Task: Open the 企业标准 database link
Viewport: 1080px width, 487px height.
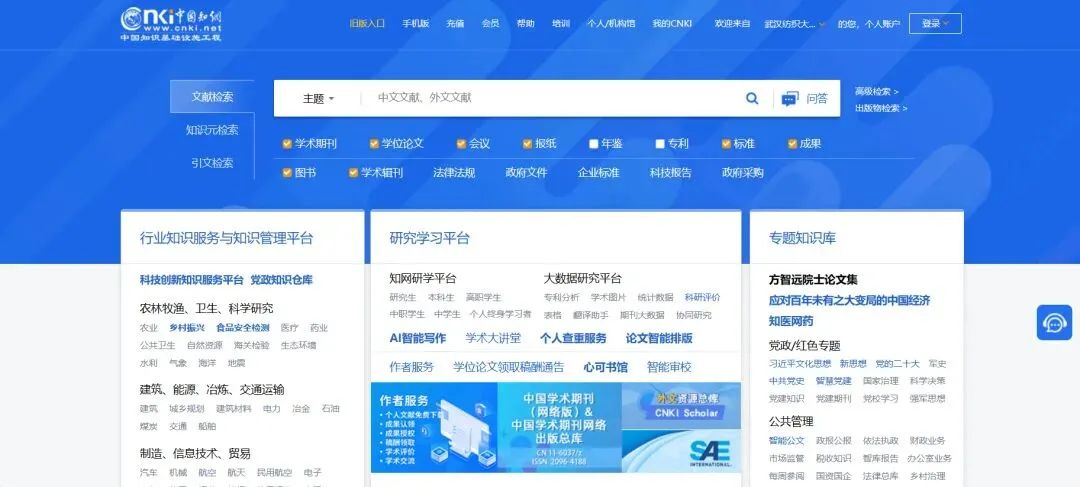Action: click(x=599, y=173)
